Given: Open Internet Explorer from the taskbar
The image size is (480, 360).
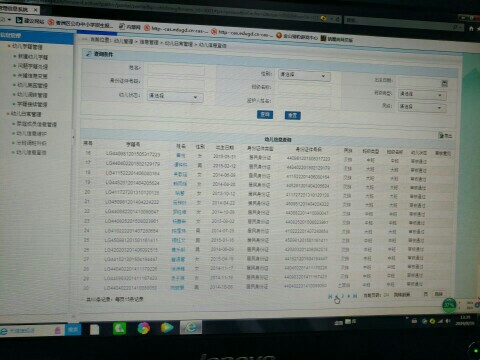Looking at the screenshot, I should (x=191, y=327).
